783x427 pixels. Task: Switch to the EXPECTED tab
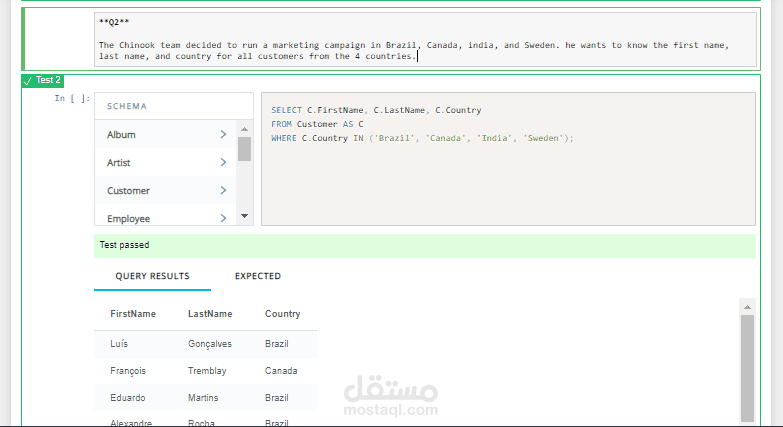coord(258,276)
